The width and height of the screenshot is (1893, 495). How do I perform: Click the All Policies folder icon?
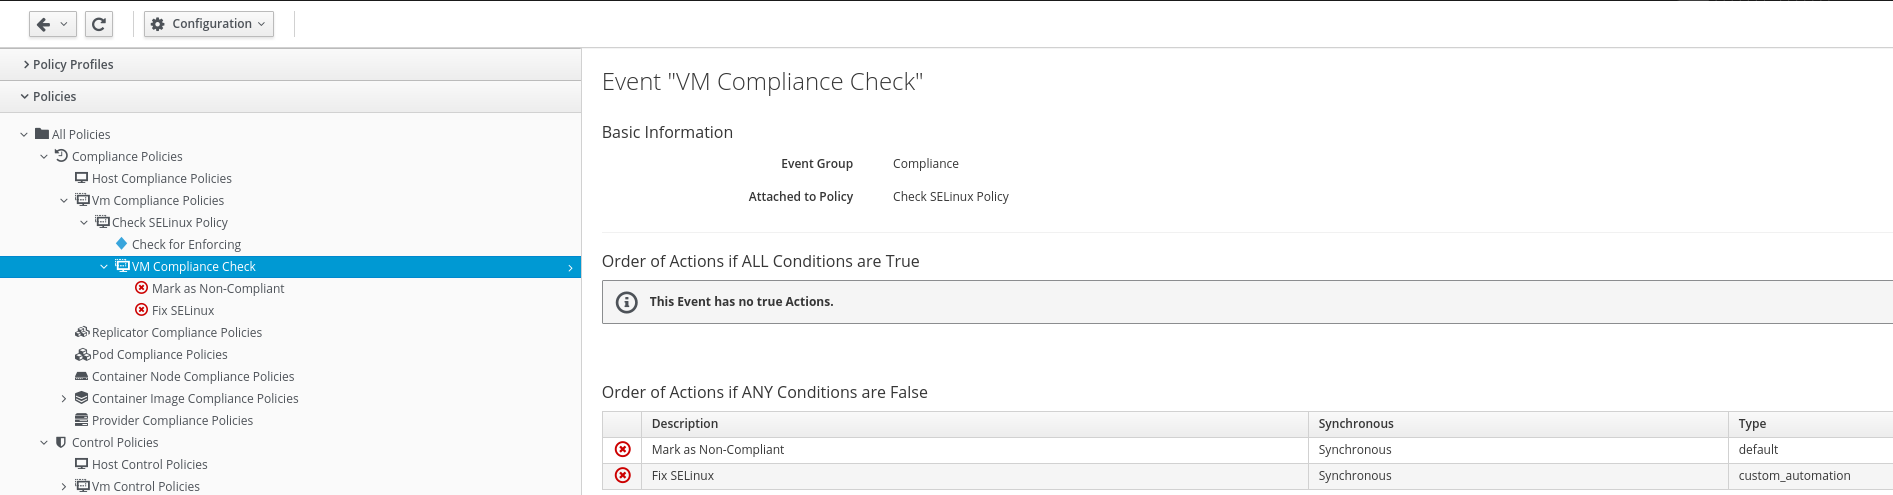tap(42, 134)
